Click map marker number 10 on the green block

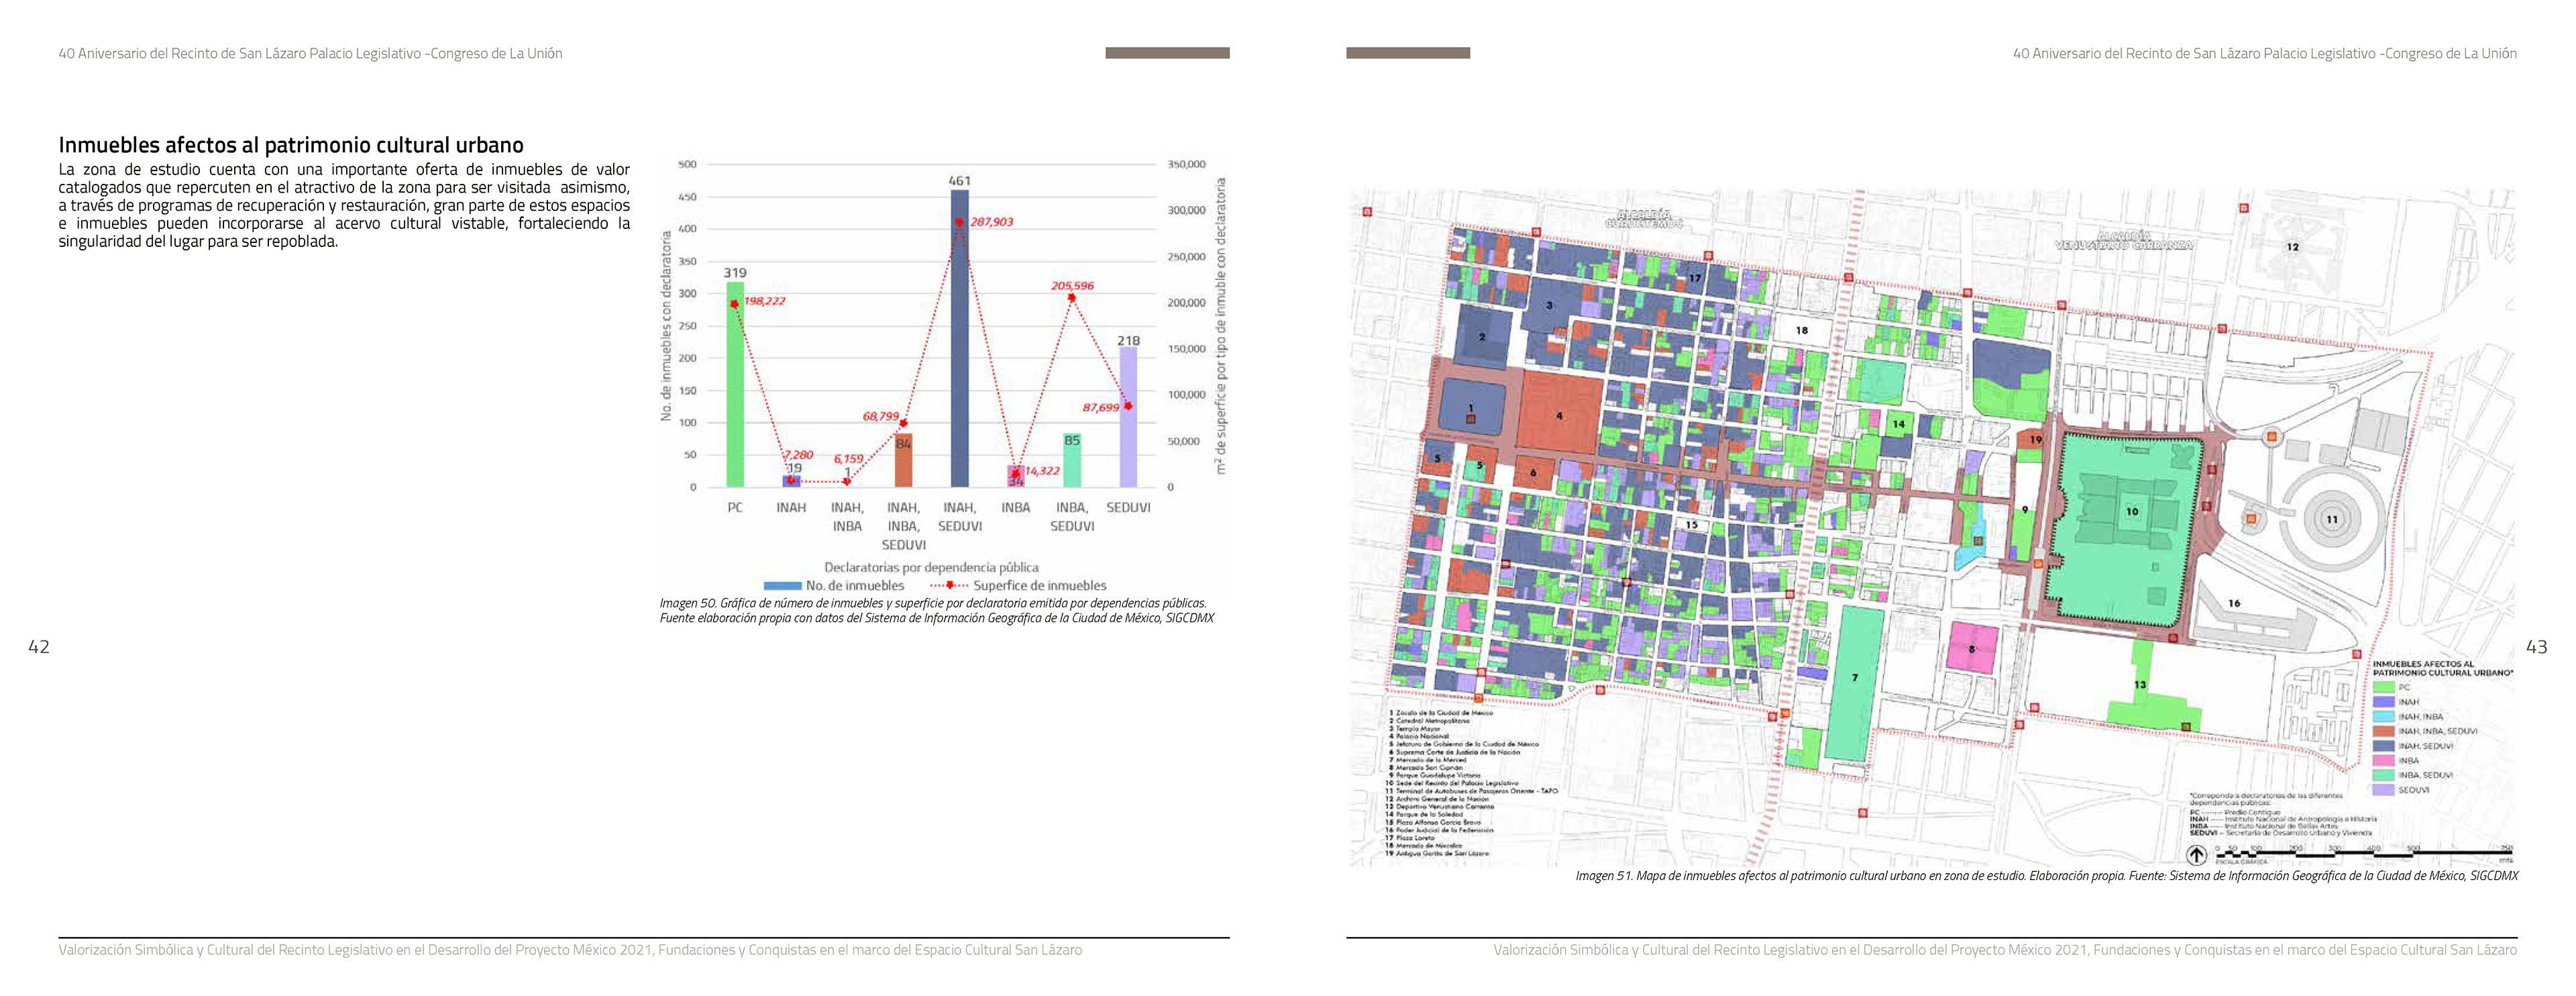pos(2132,511)
